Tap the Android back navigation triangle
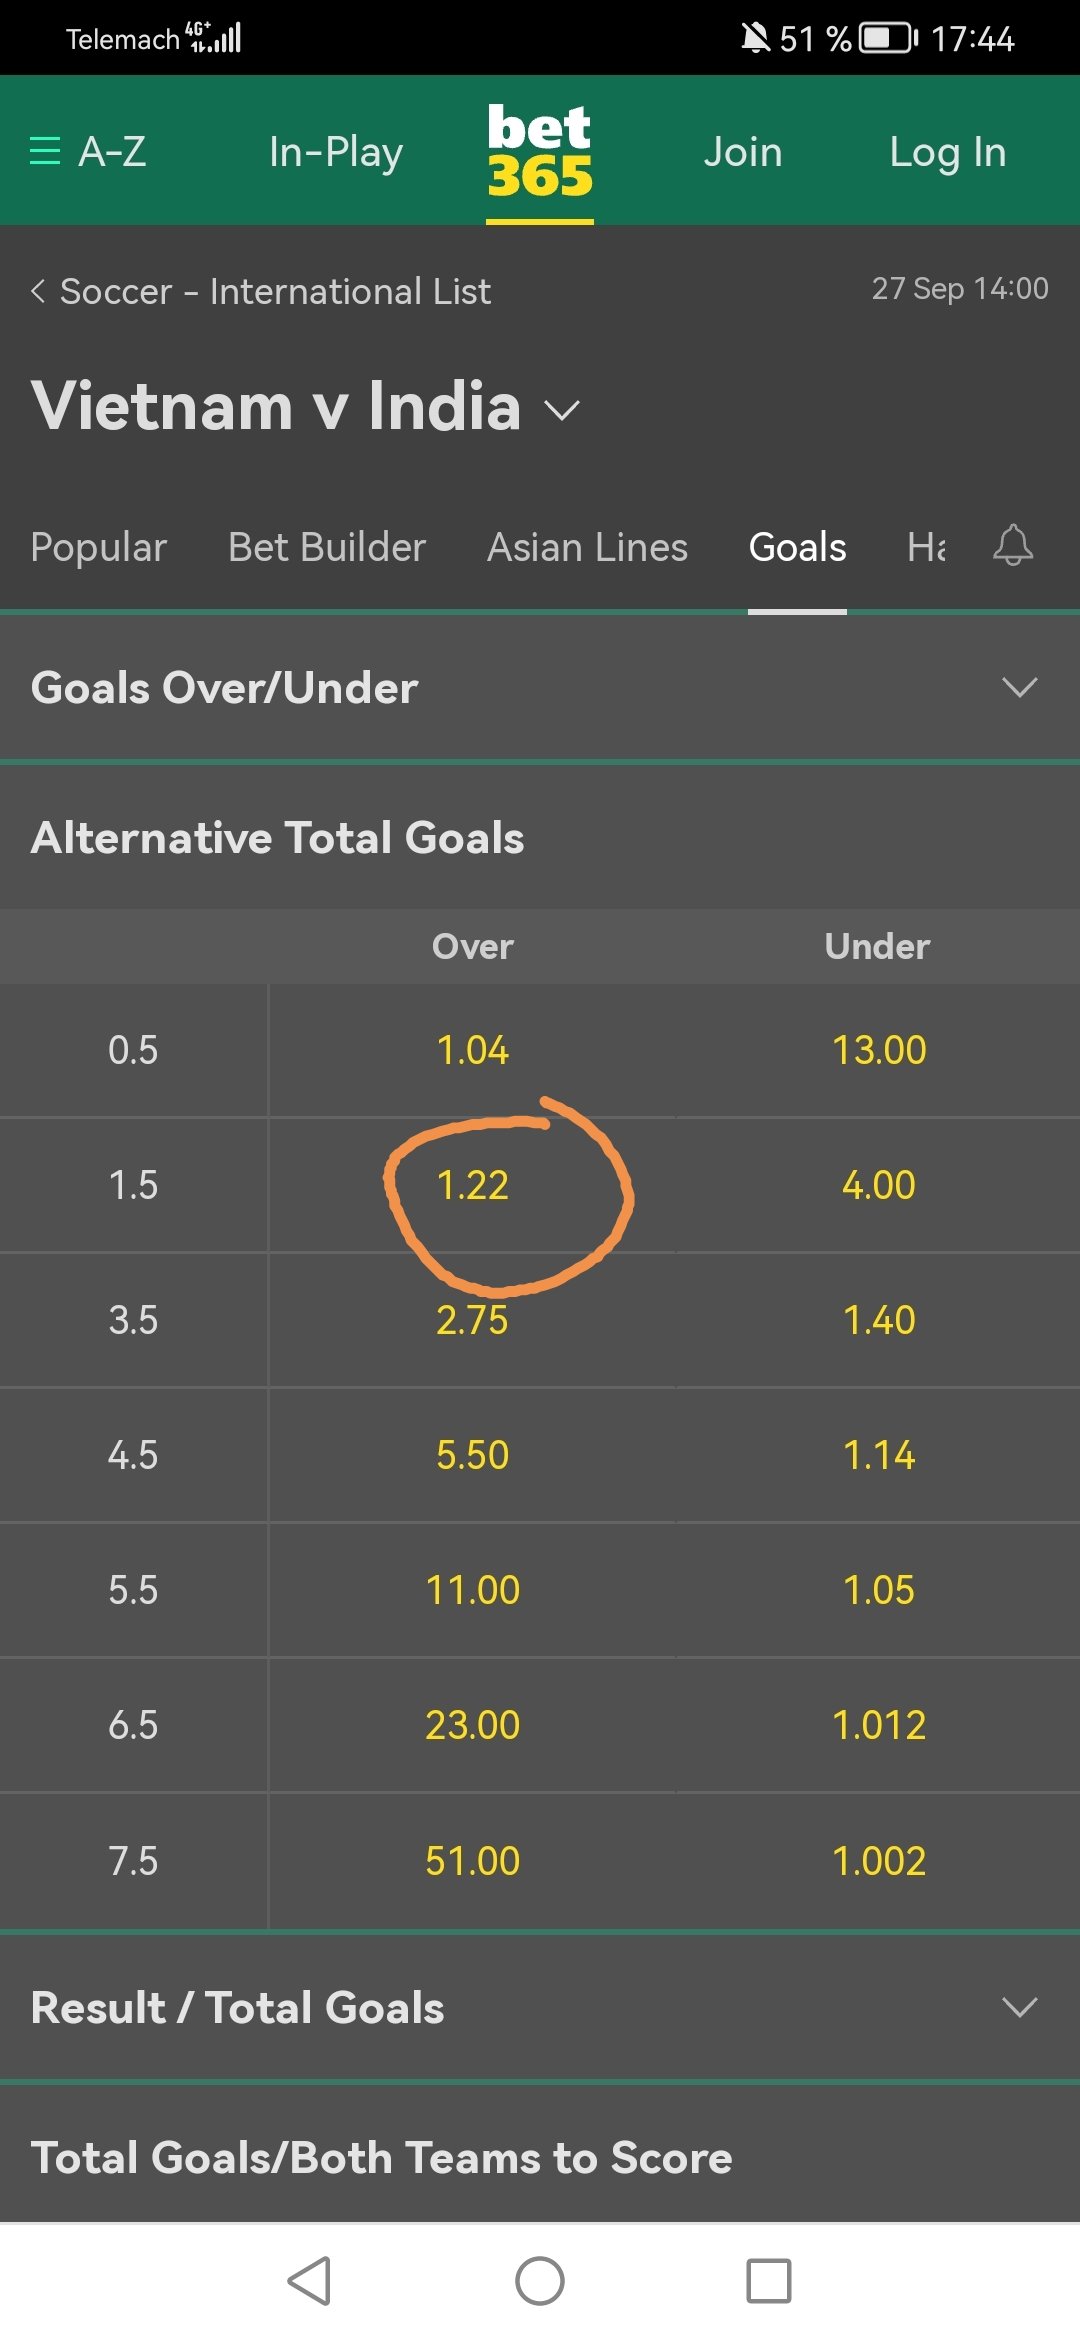The height and width of the screenshot is (2340, 1080). [x=309, y=2281]
